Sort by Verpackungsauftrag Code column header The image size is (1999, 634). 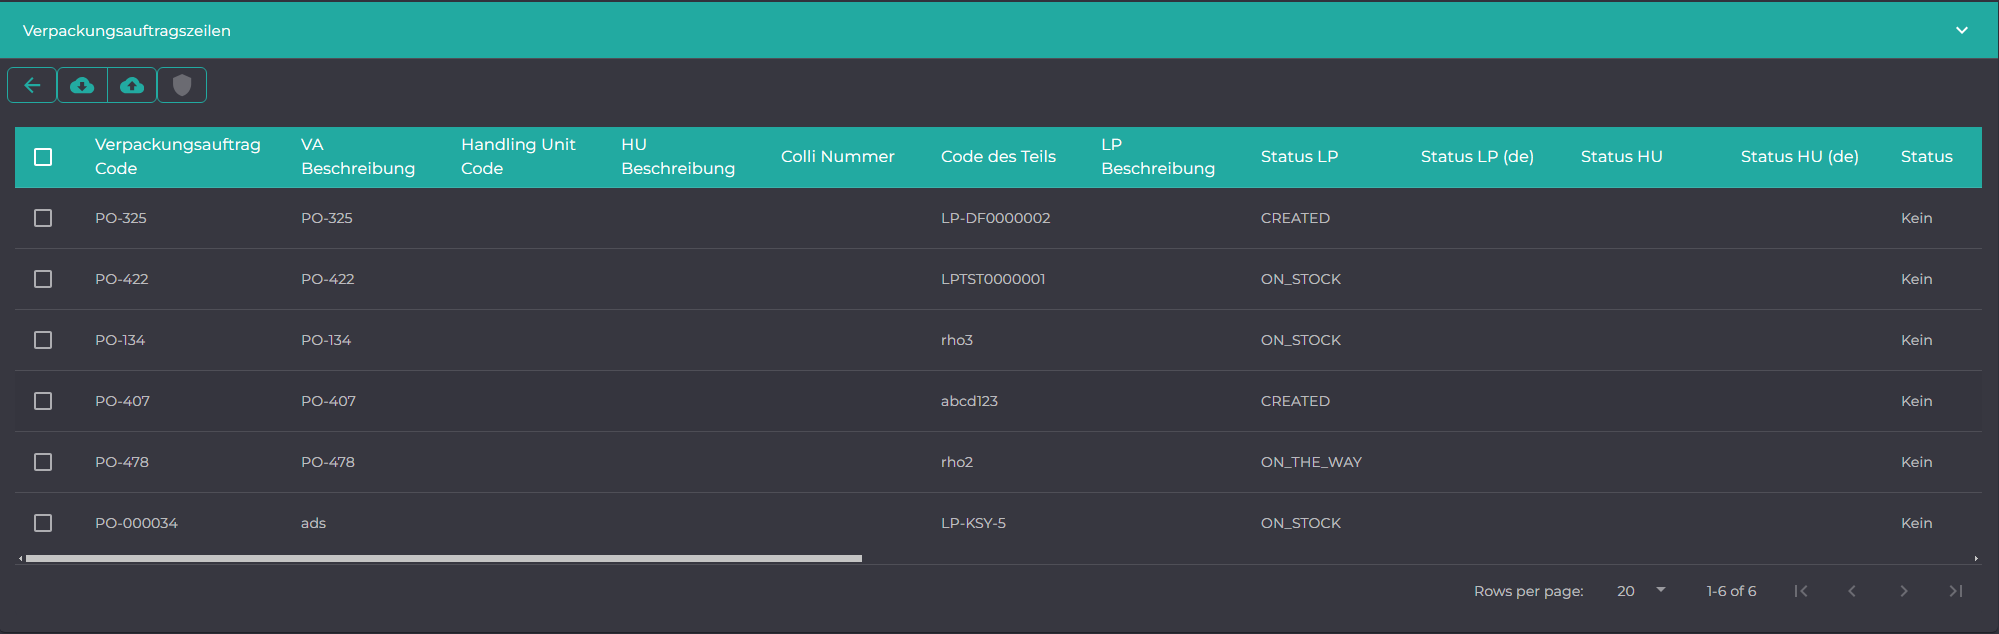click(x=178, y=156)
